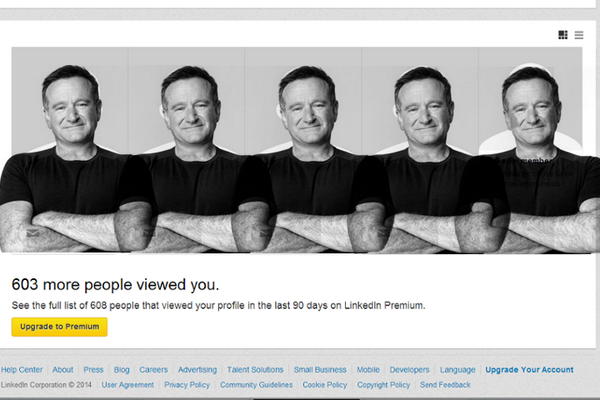Open the Privacy Policy link
This screenshot has height=400, width=600.
187,385
